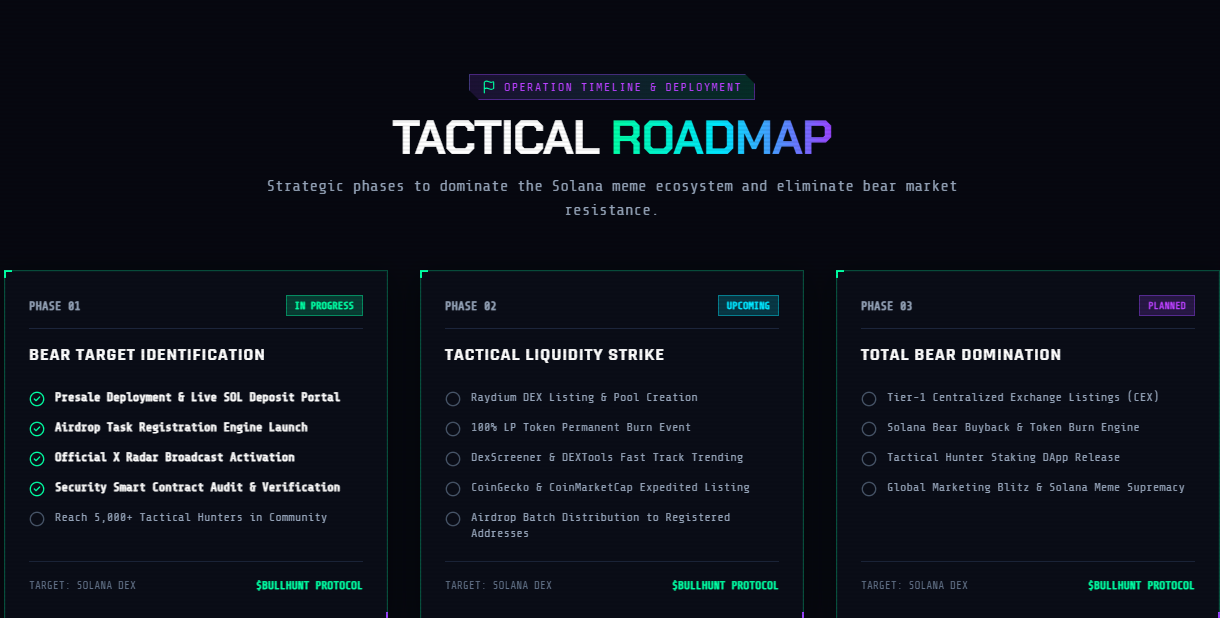Click the circle beside Tier-1 Centralized Exchange Listings
The image size is (1220, 618).
869,399
